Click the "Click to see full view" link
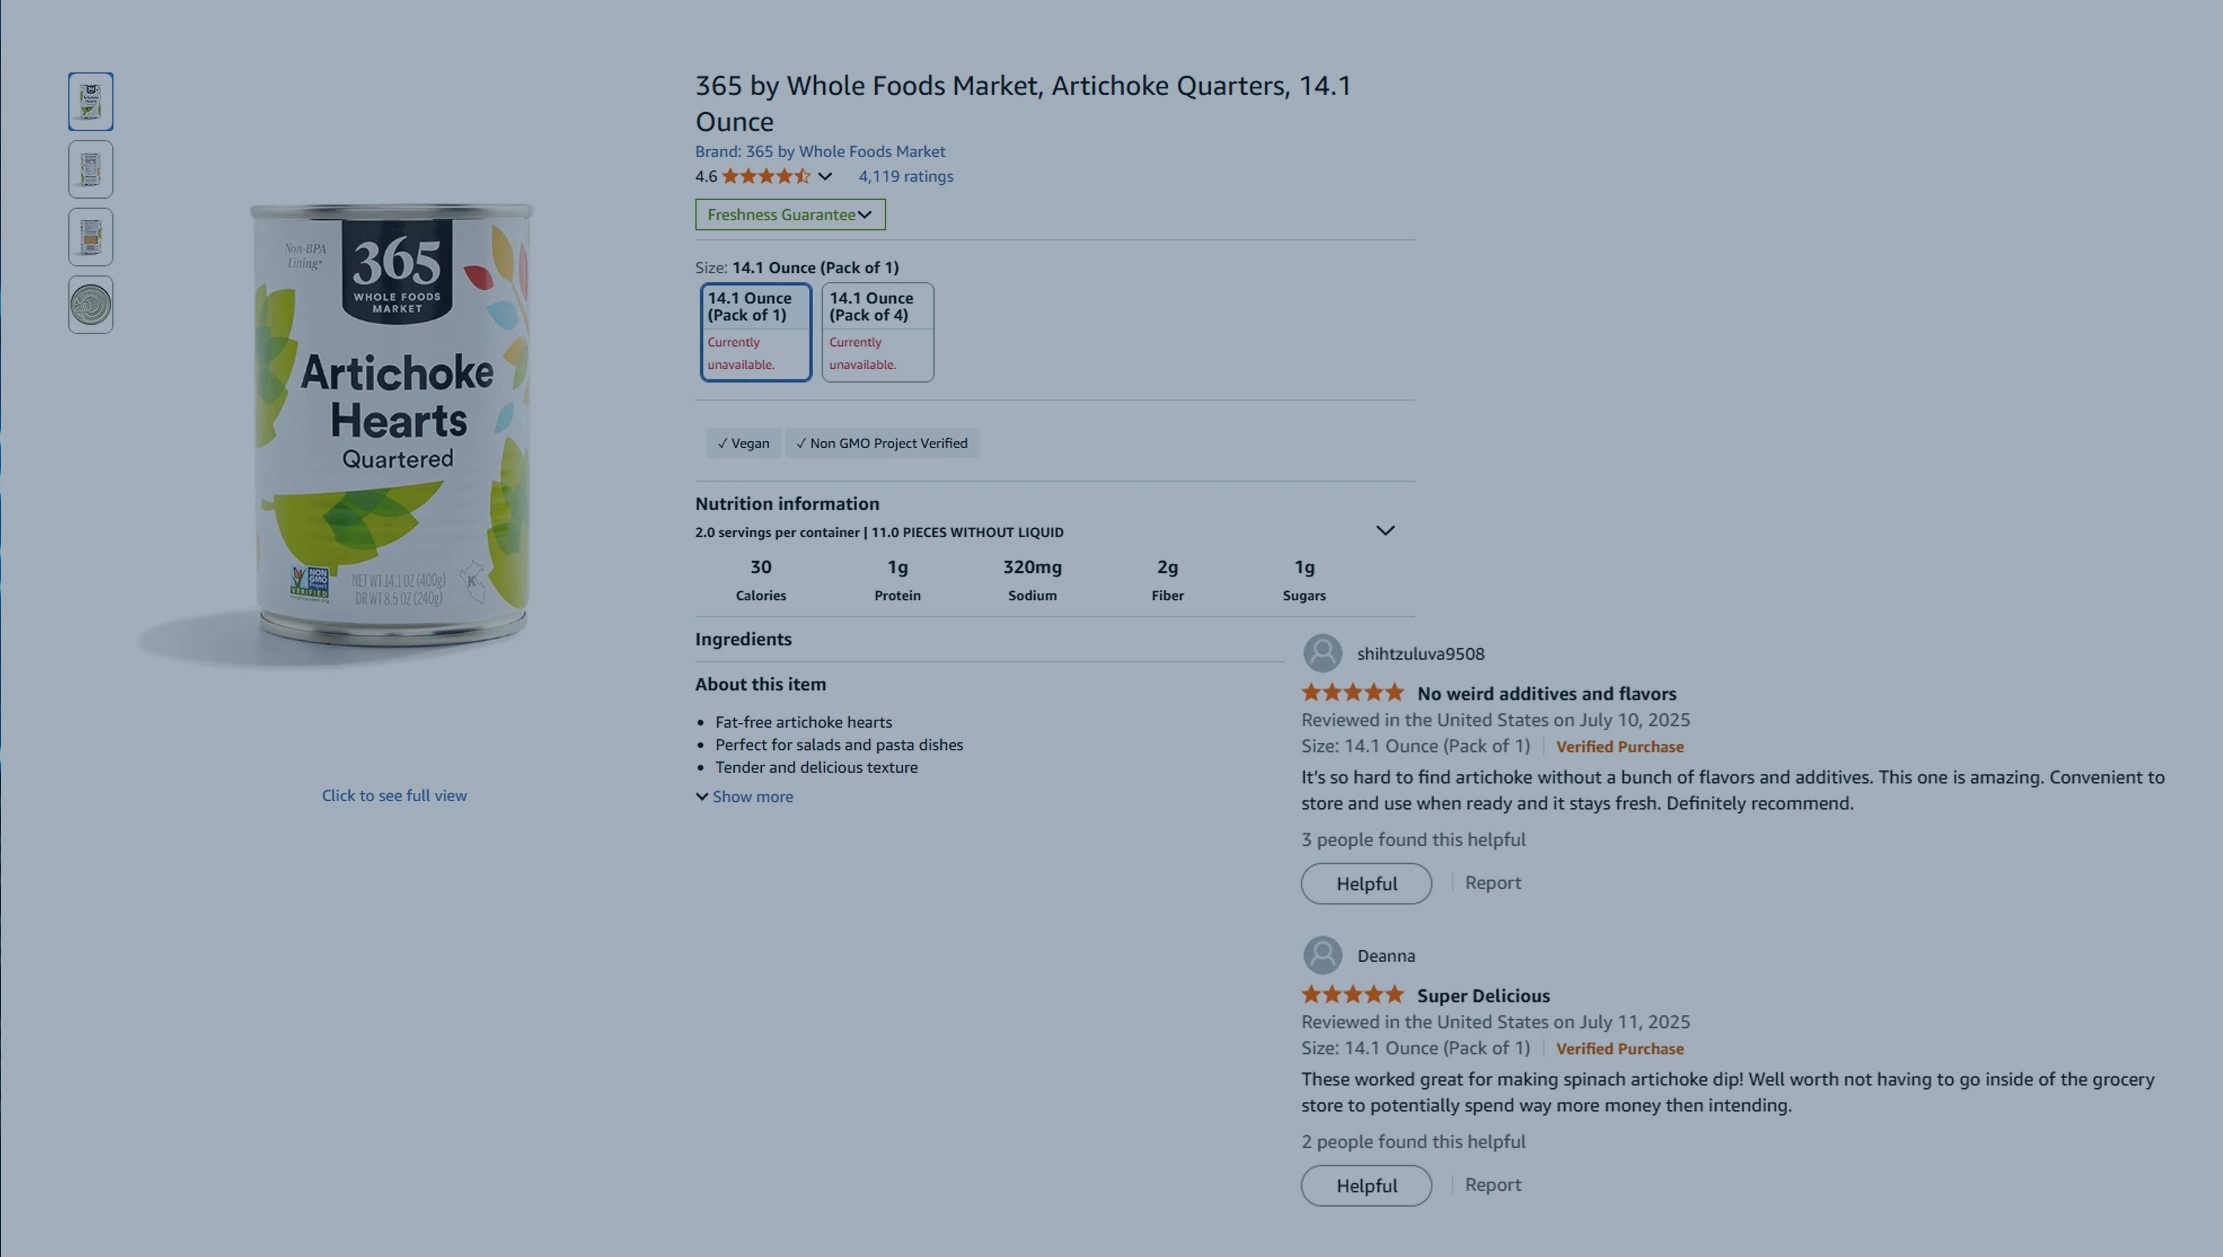This screenshot has height=1257, width=2223. (x=394, y=795)
